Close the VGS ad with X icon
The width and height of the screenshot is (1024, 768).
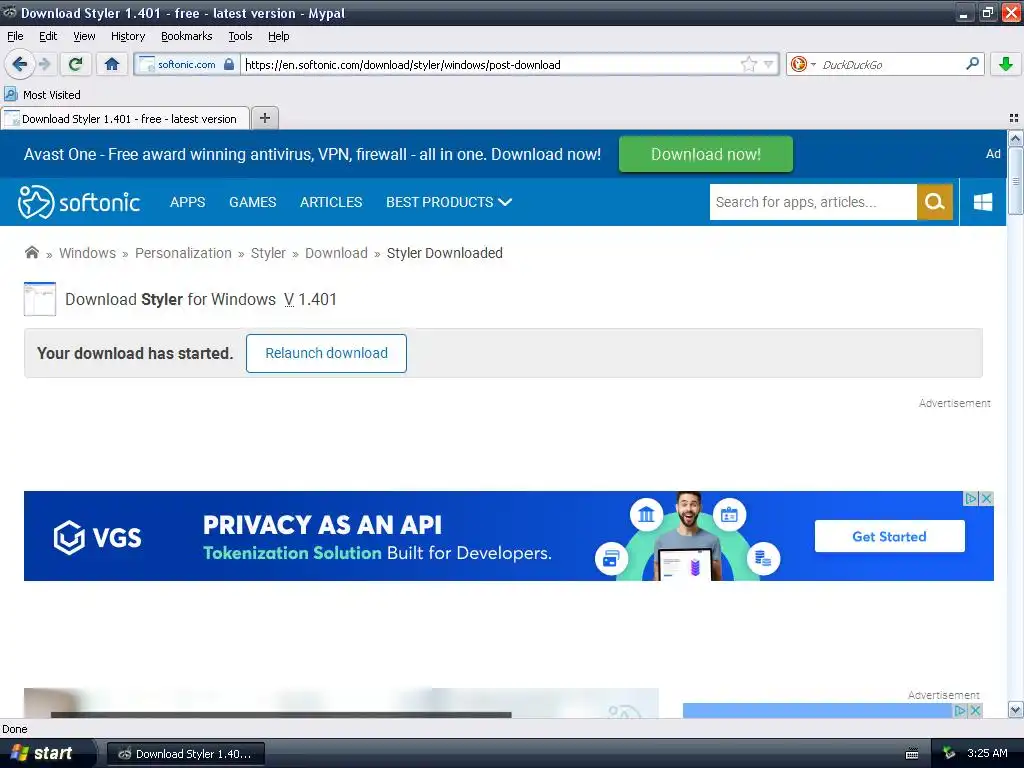point(987,498)
